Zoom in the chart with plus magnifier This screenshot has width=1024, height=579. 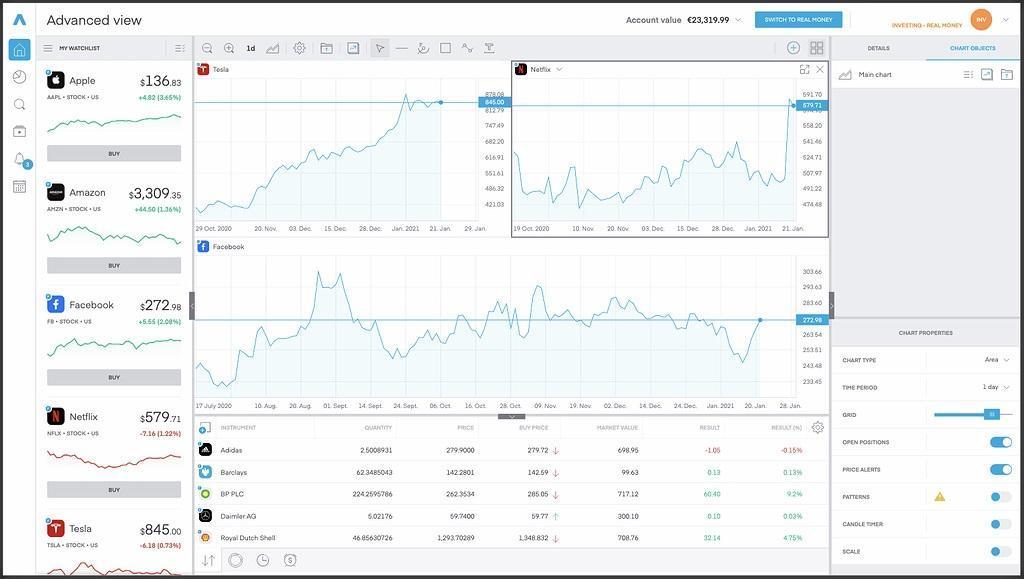[229, 48]
